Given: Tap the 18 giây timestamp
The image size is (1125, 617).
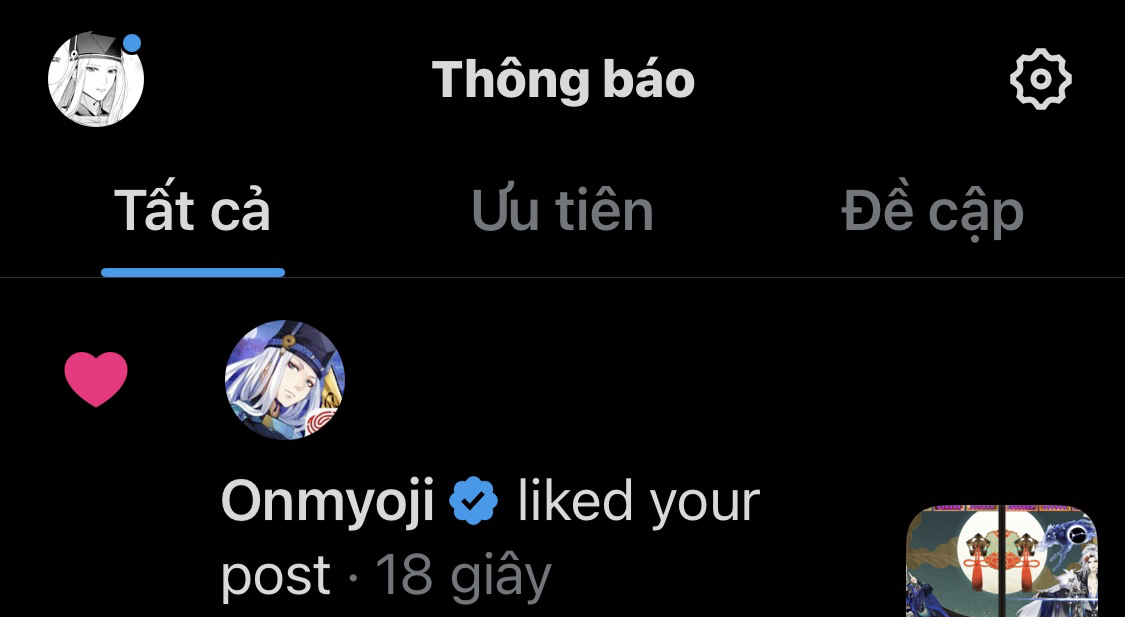Looking at the screenshot, I should pyautogui.click(x=463, y=575).
